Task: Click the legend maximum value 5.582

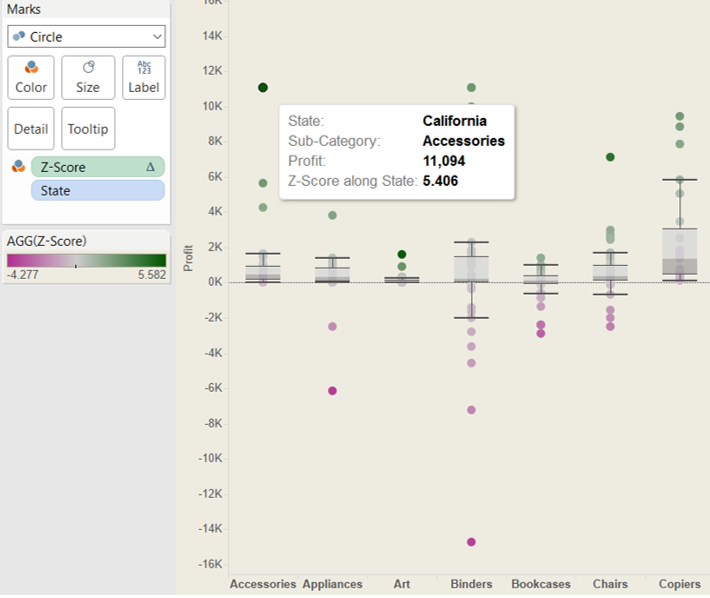Action: [x=152, y=275]
